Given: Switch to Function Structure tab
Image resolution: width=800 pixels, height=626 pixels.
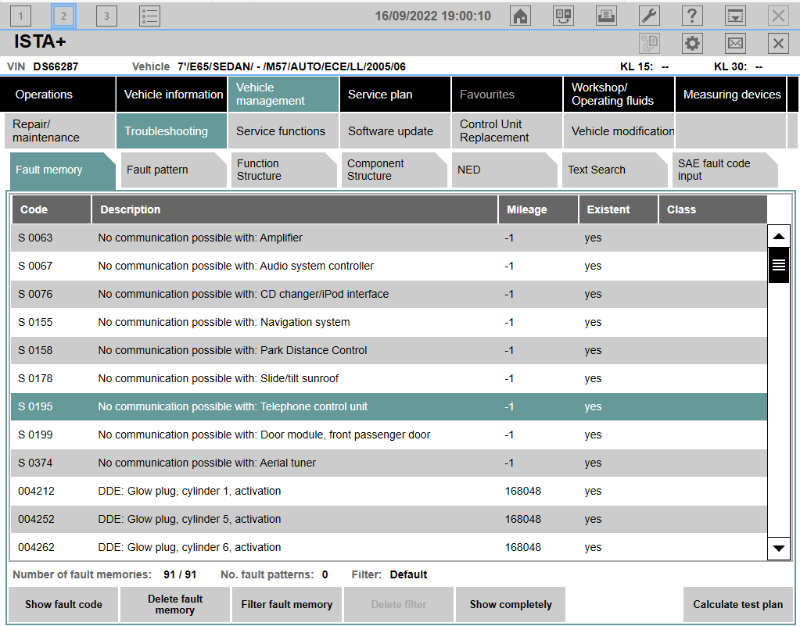Looking at the screenshot, I should click(284, 170).
